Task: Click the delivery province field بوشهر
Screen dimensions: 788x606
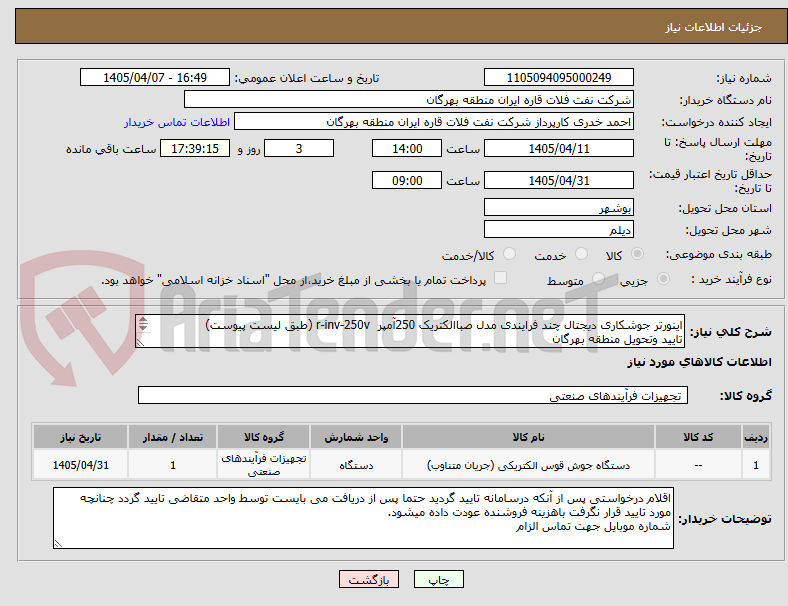Action: (558, 208)
